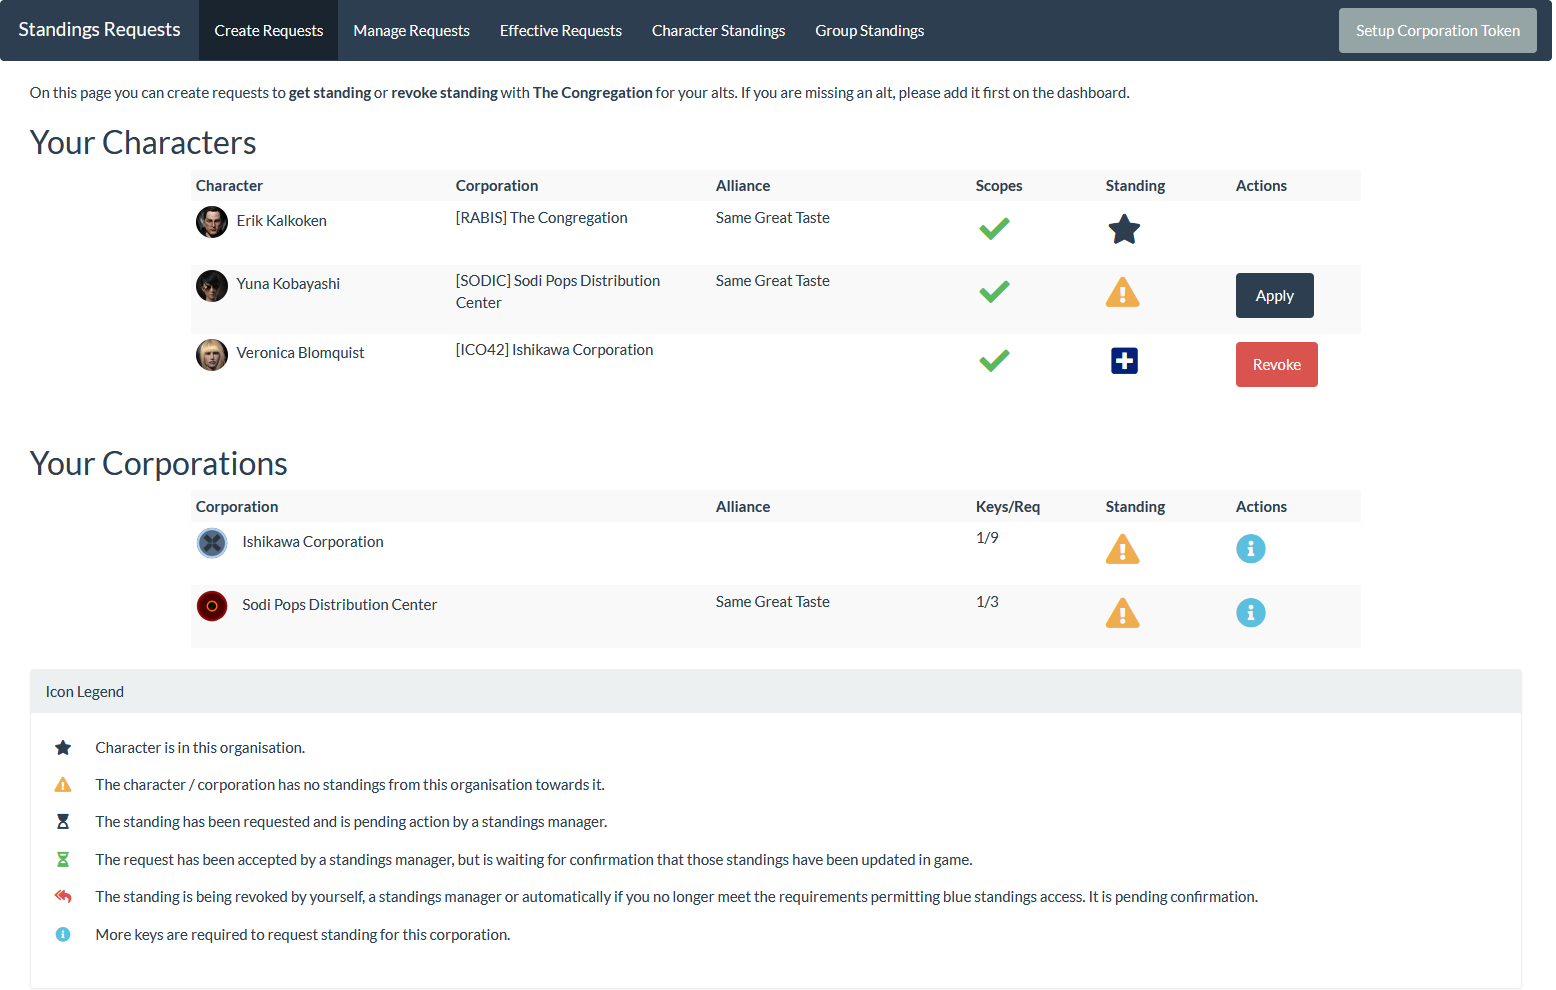1556x990 pixels.
Task: Click the info icon for Ishikawa Corporation
Action: pos(1250,549)
